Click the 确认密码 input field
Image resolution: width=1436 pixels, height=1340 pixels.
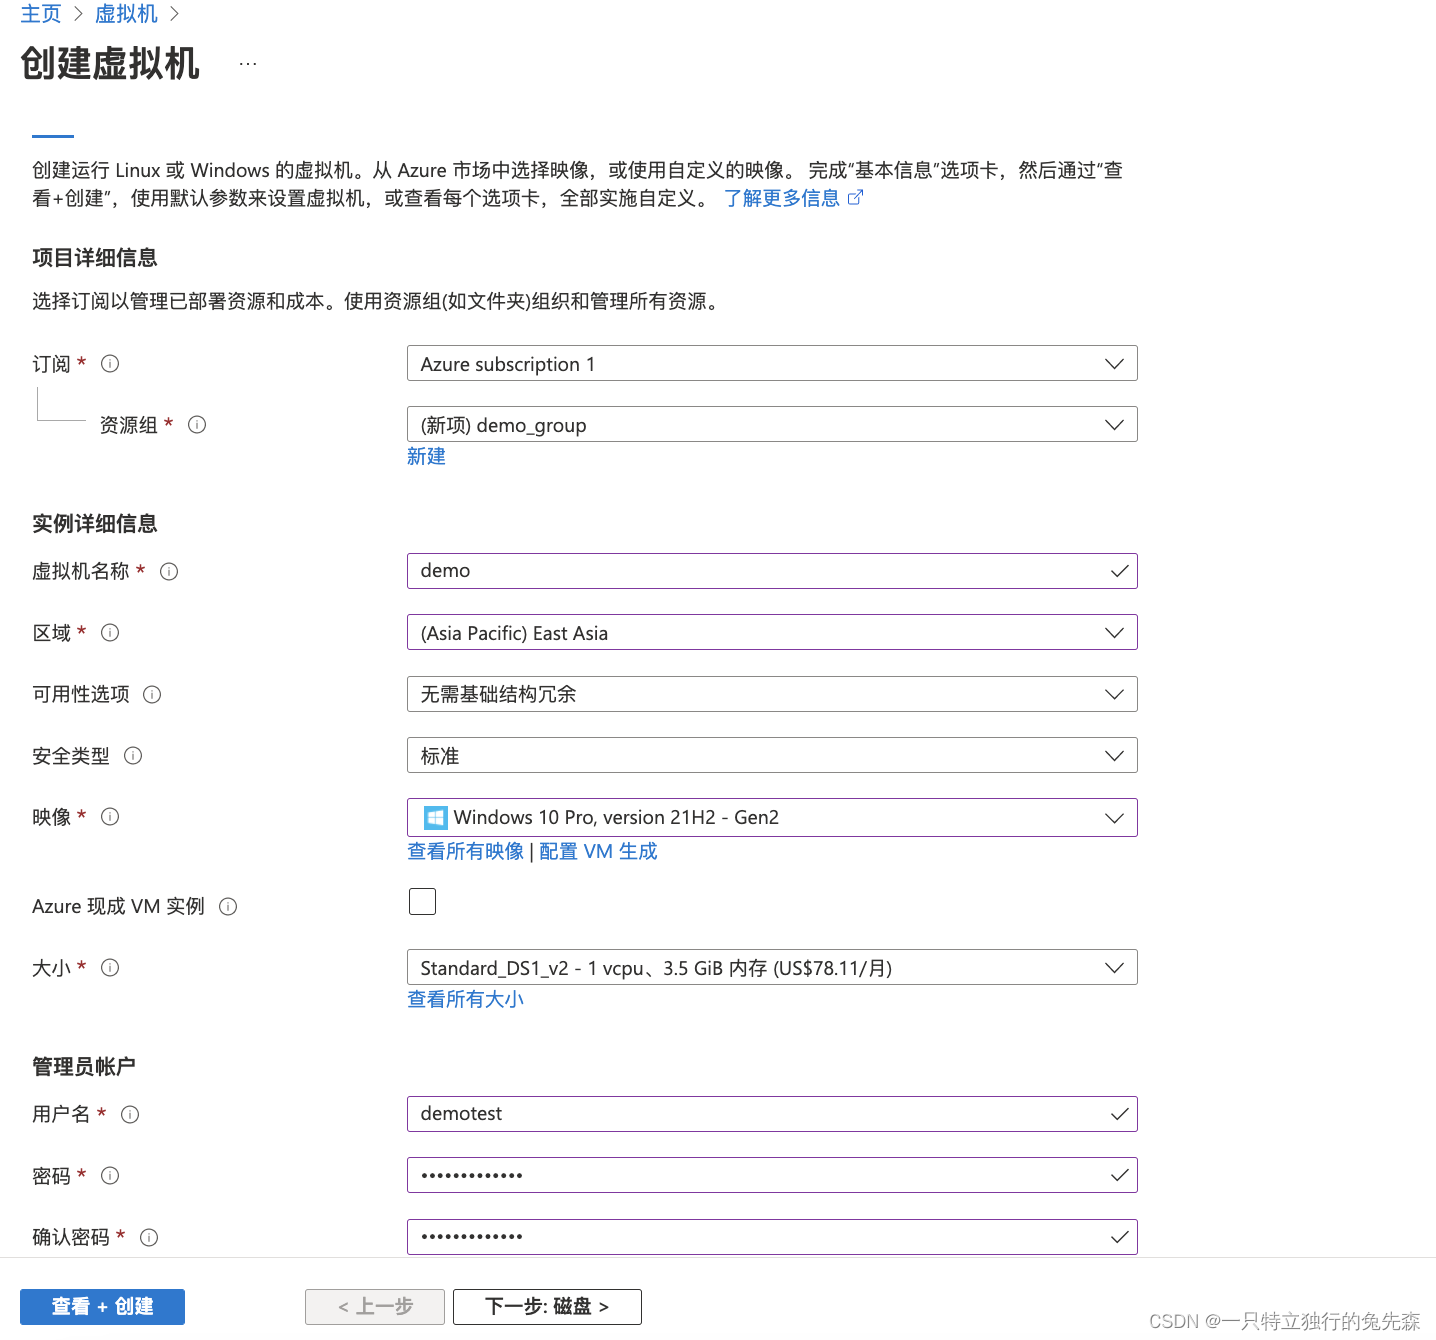772,1237
